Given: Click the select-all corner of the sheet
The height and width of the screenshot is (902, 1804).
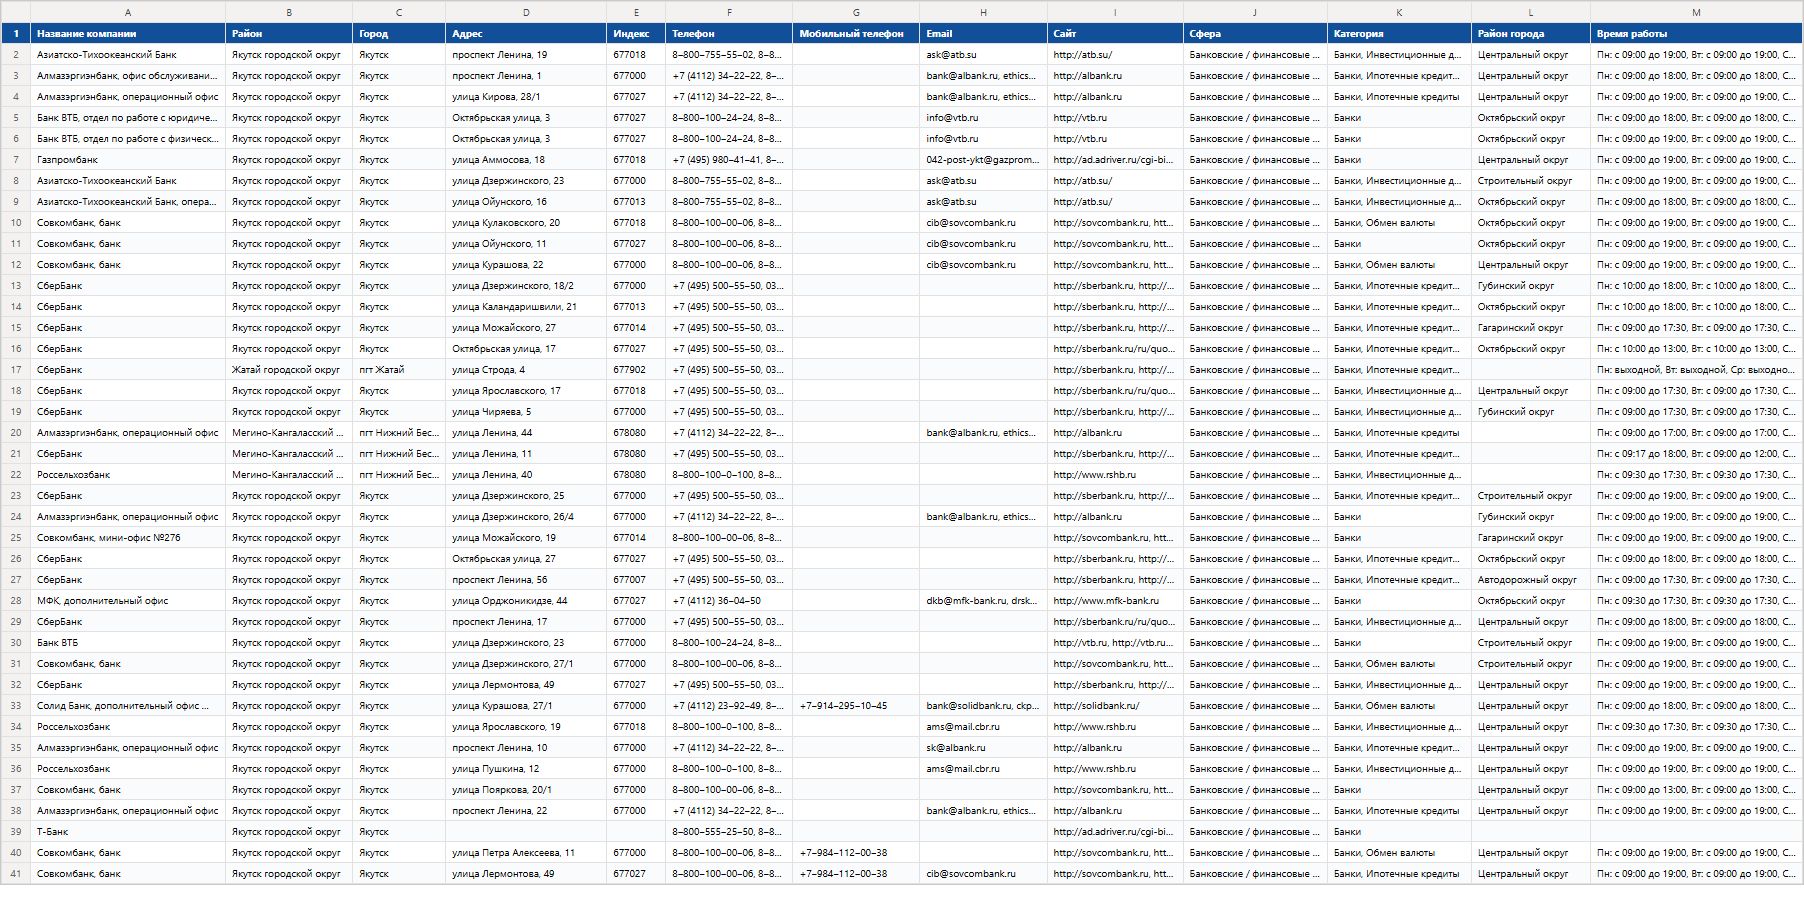Looking at the screenshot, I should [x=15, y=12].
